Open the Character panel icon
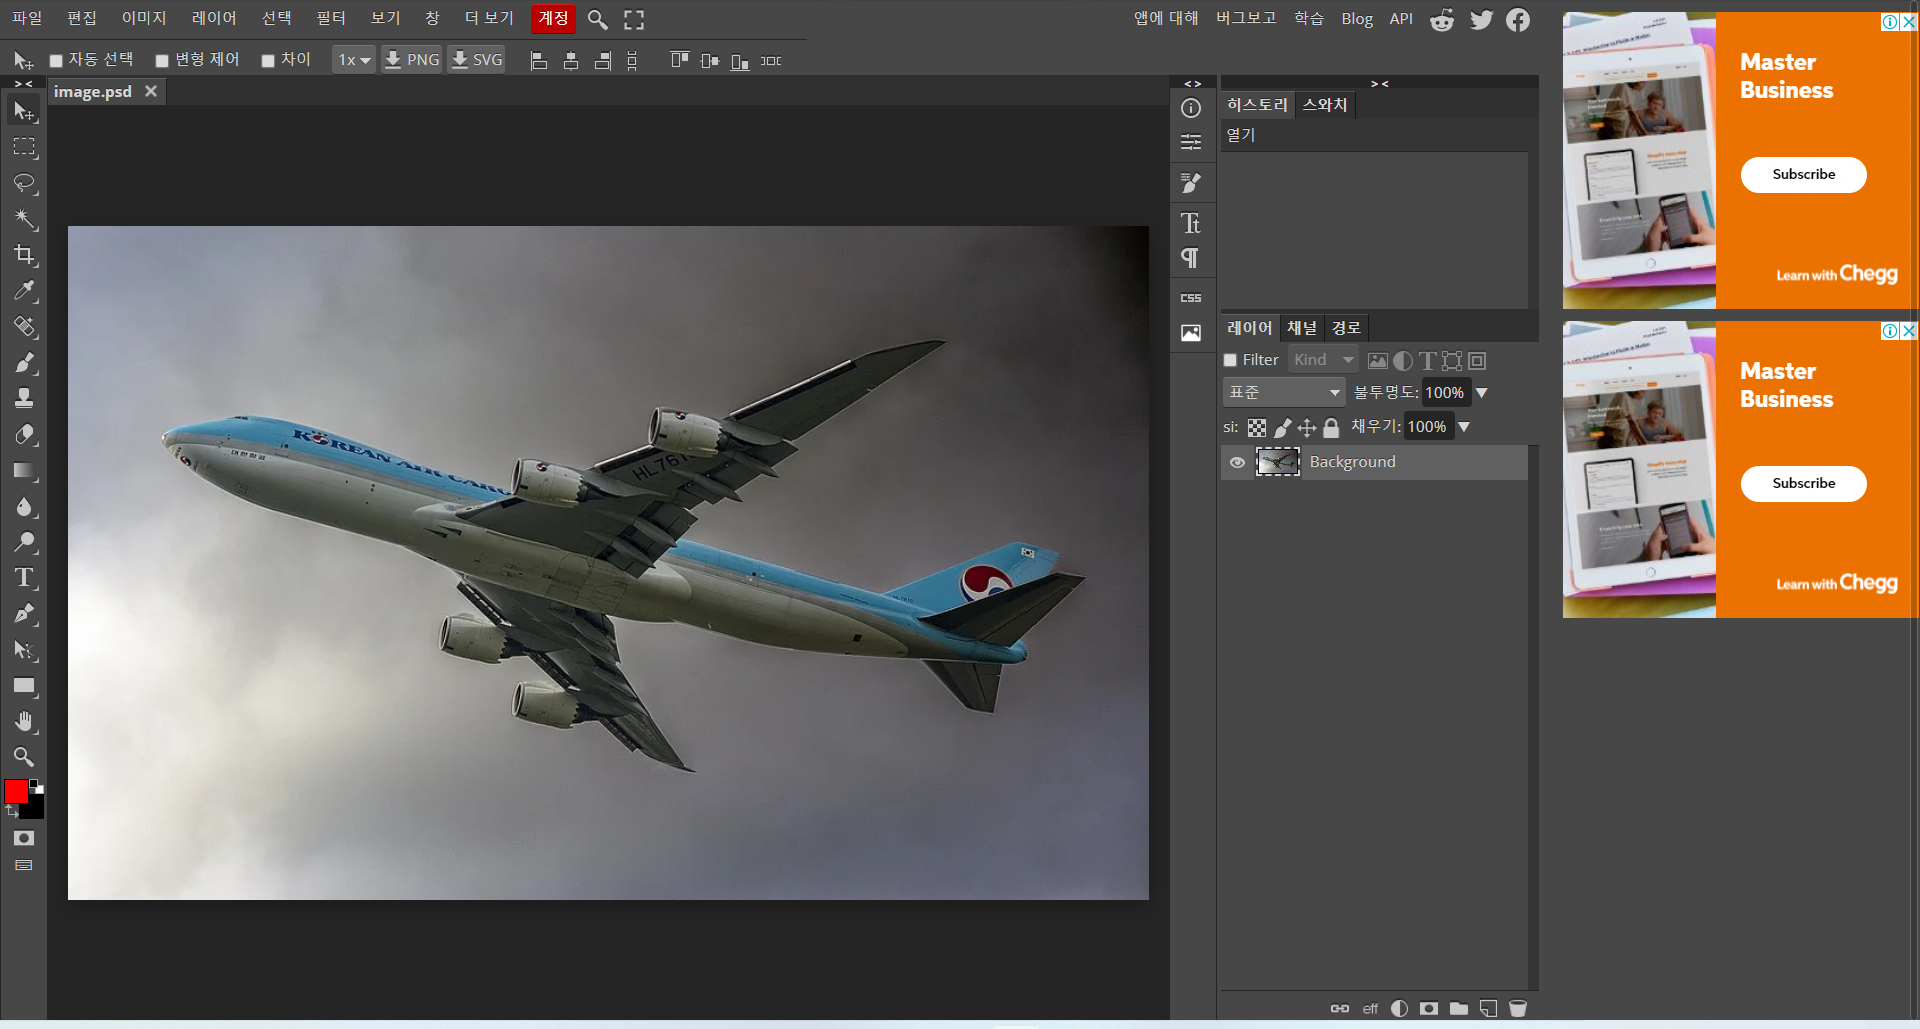 [1191, 223]
